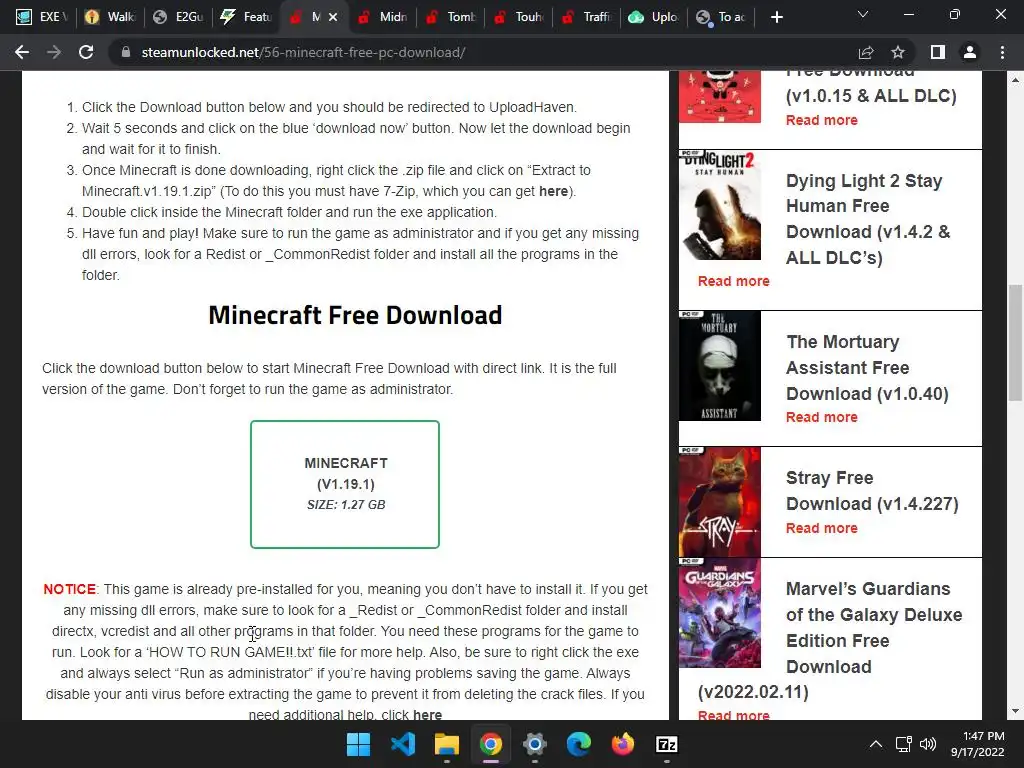Launch Firefox from taskbar
Viewport: 1024px width, 768px height.
click(622, 744)
